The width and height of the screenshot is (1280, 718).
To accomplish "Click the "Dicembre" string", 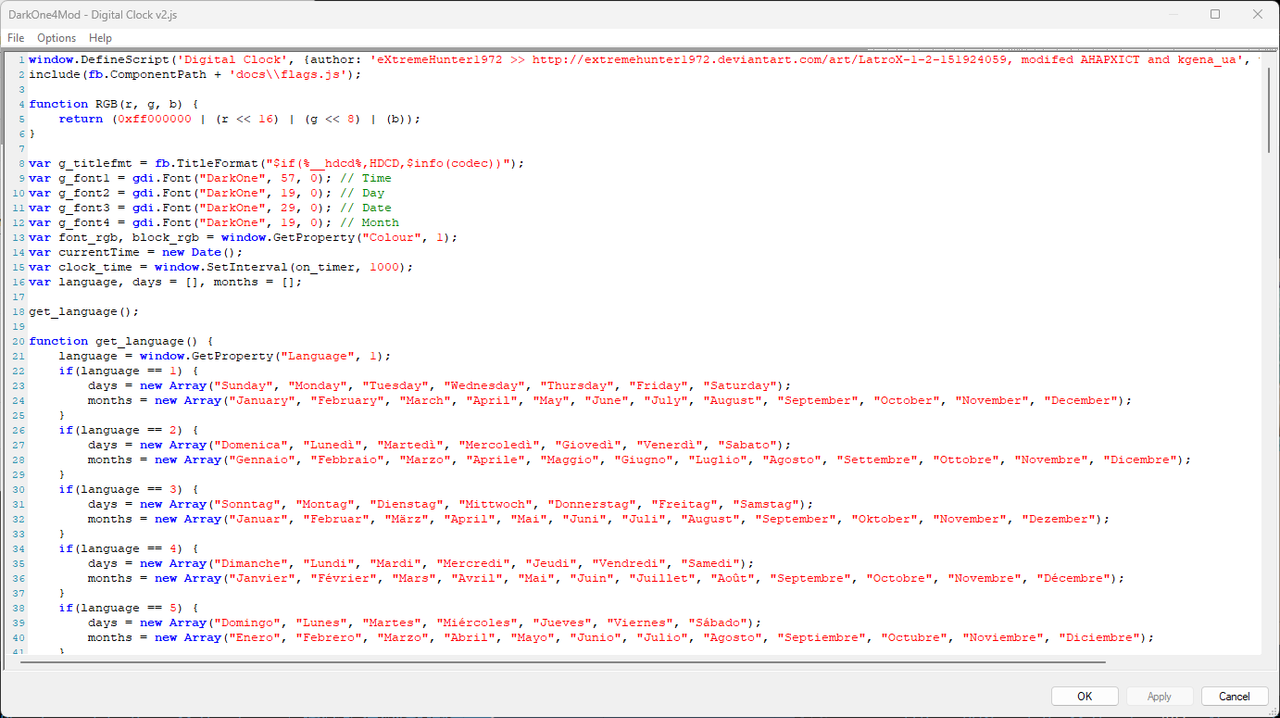I will point(1142,460).
